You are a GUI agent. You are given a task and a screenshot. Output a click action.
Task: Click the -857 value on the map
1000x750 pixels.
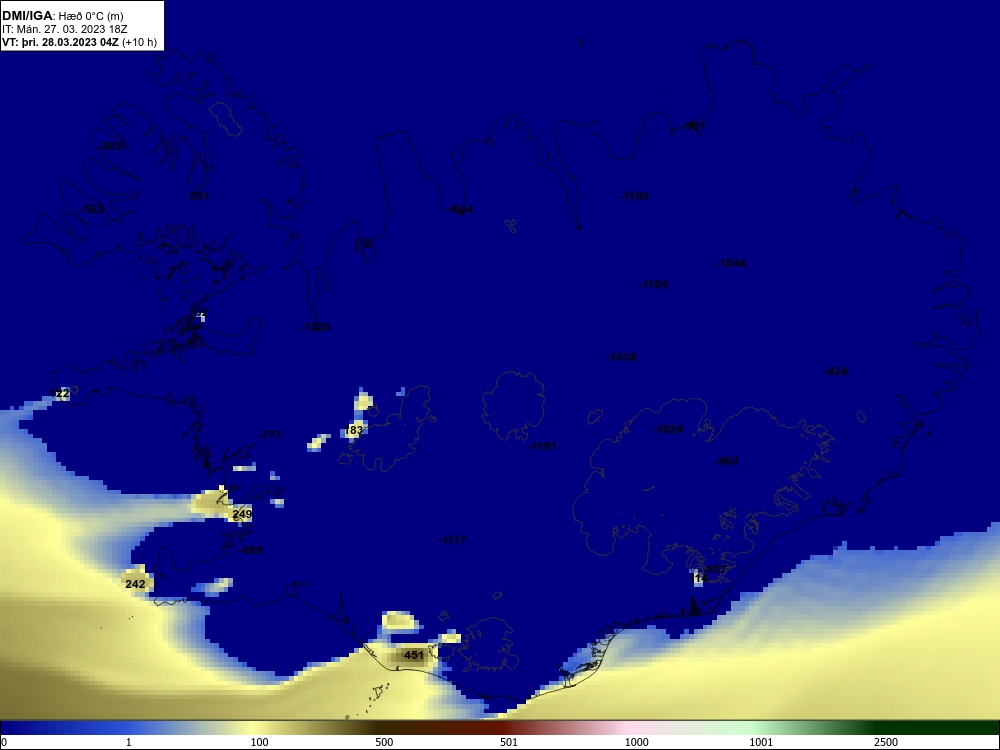click(716, 569)
